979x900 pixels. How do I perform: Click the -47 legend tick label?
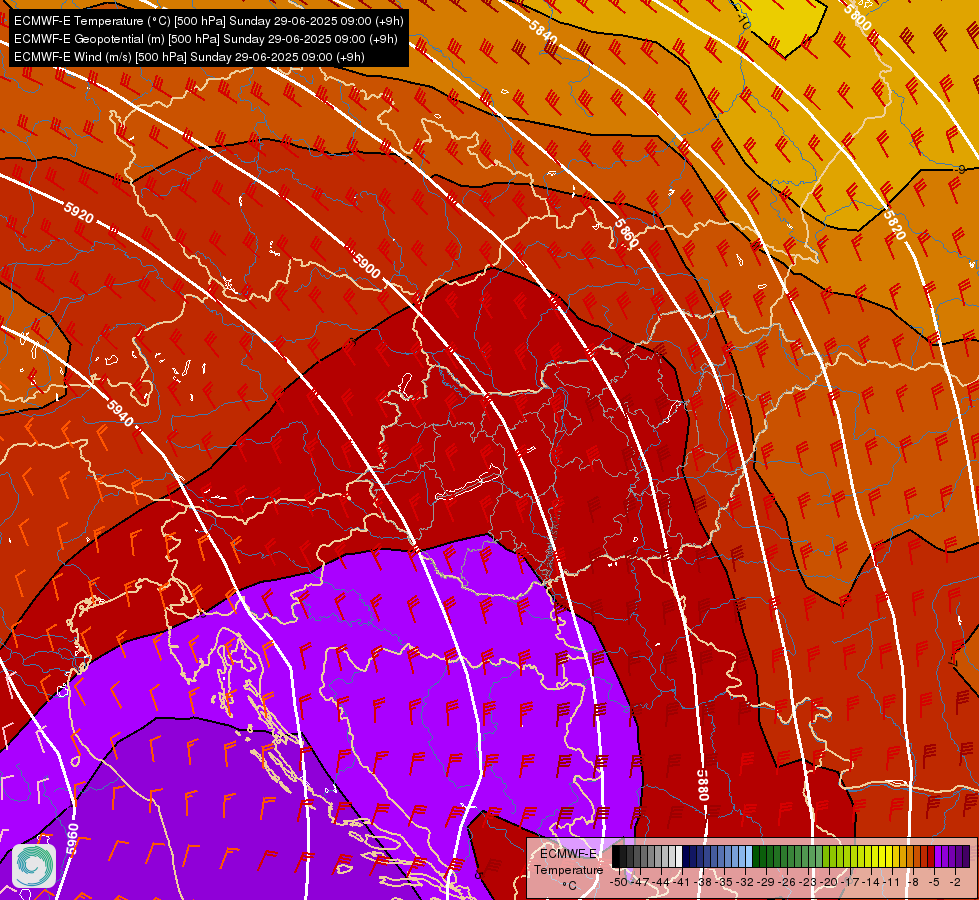tap(640, 882)
